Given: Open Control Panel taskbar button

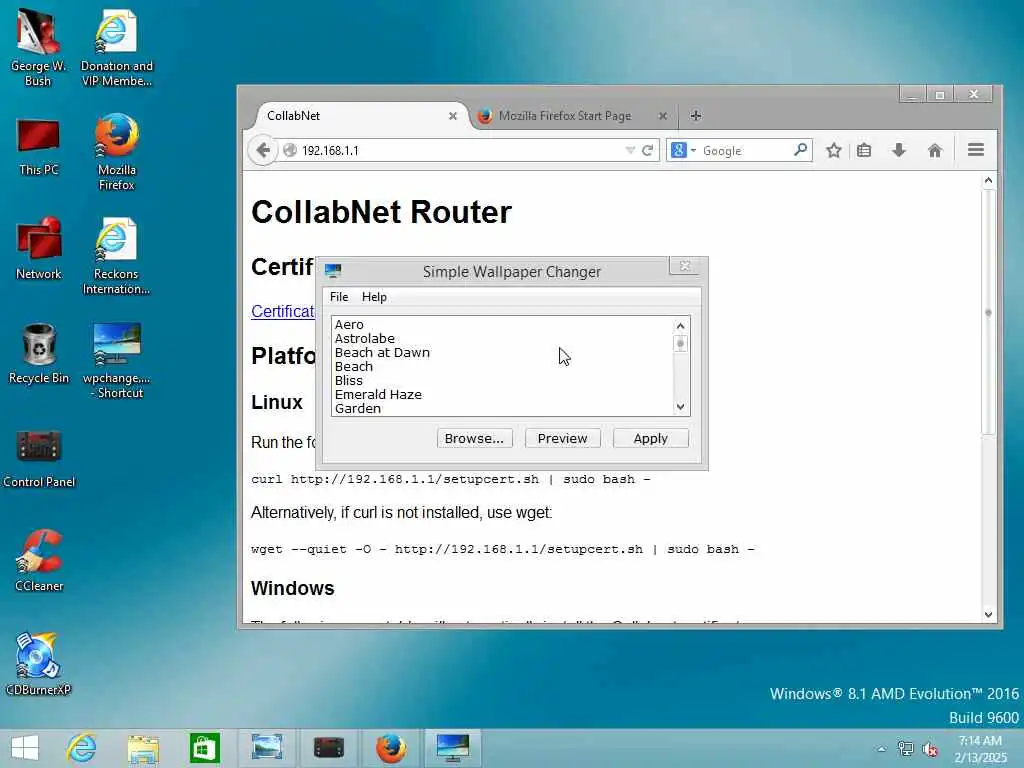Looking at the screenshot, I should tap(328, 748).
